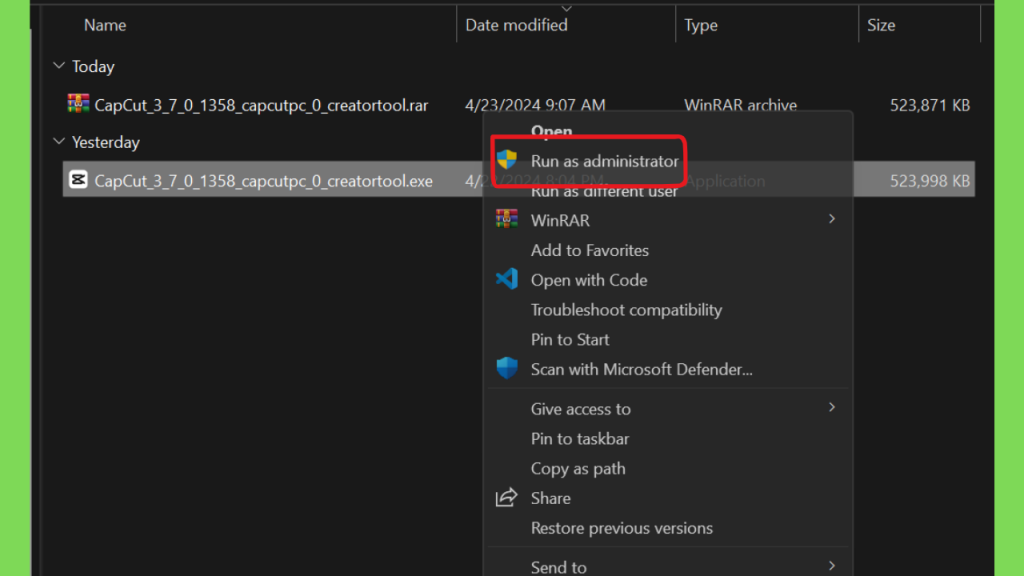Screen dimensions: 1024x576
Task: Click the Today group label
Action: click(93, 67)
